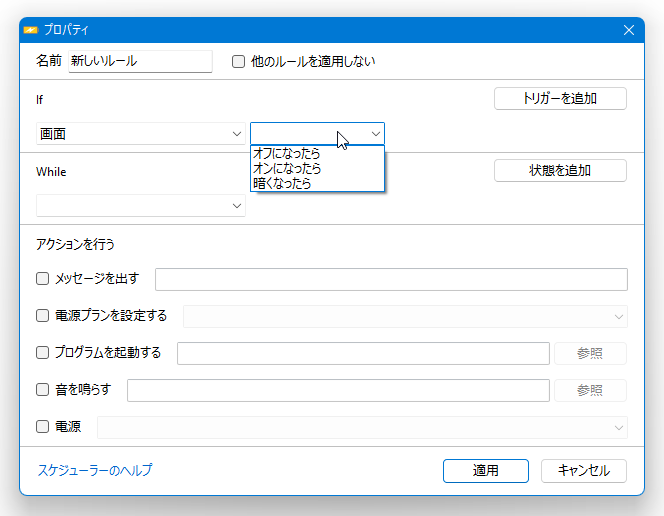This screenshot has height=516, width=664.
Task: Check the 音を鳴らす option
Action: tap(42, 389)
